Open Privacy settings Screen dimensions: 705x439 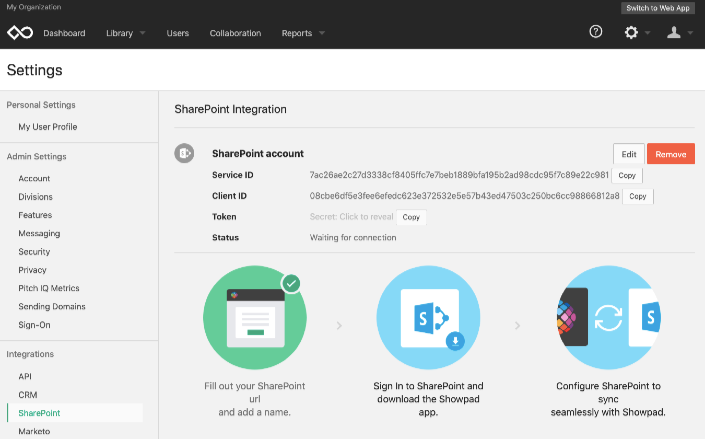[32, 270]
